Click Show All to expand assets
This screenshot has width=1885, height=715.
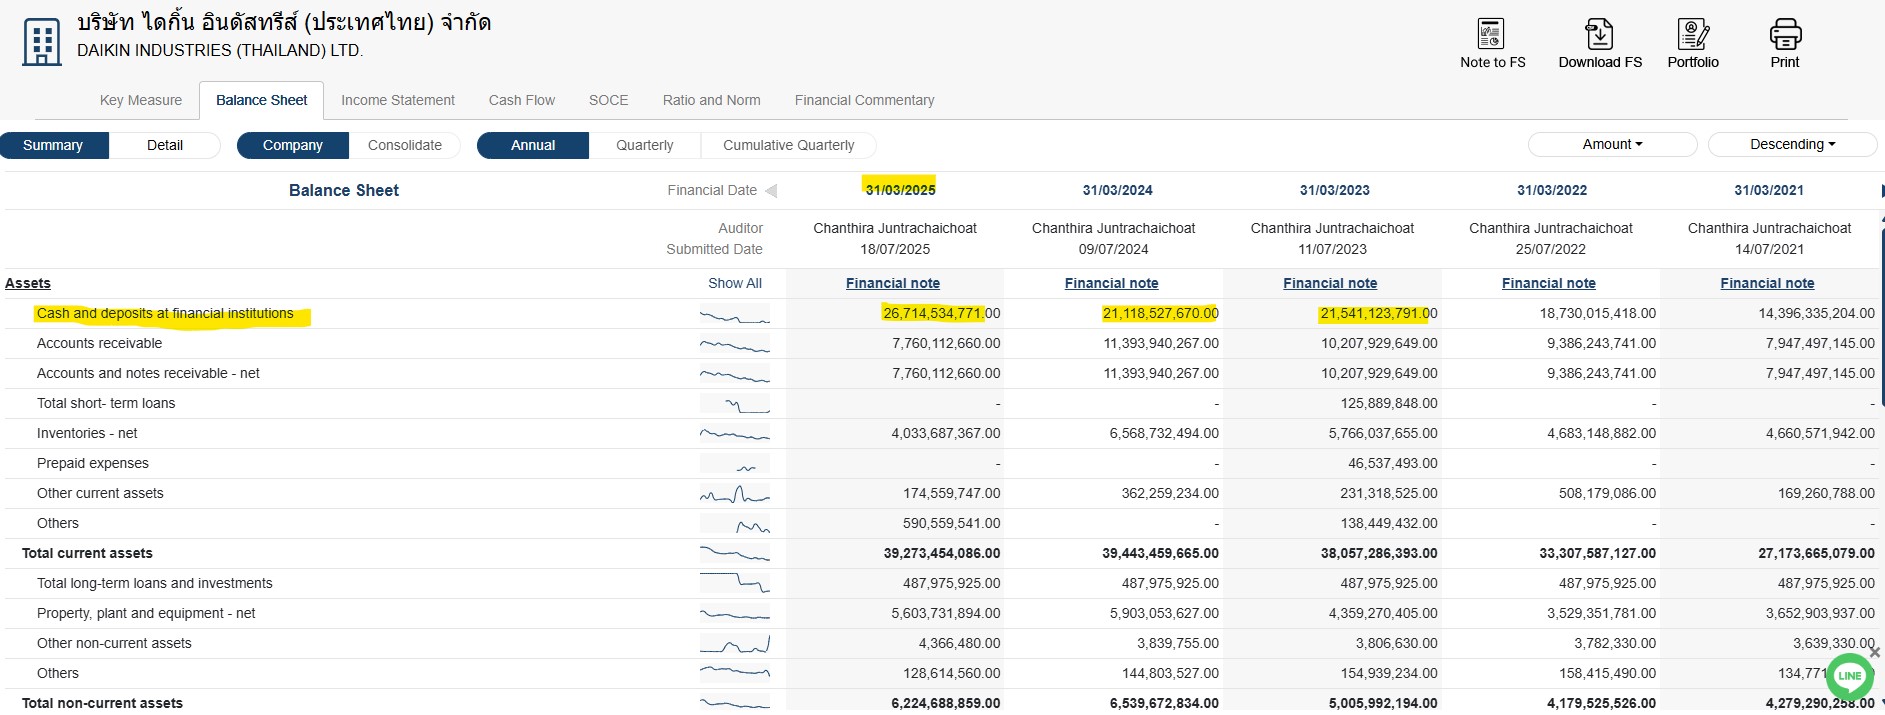pyautogui.click(x=734, y=283)
